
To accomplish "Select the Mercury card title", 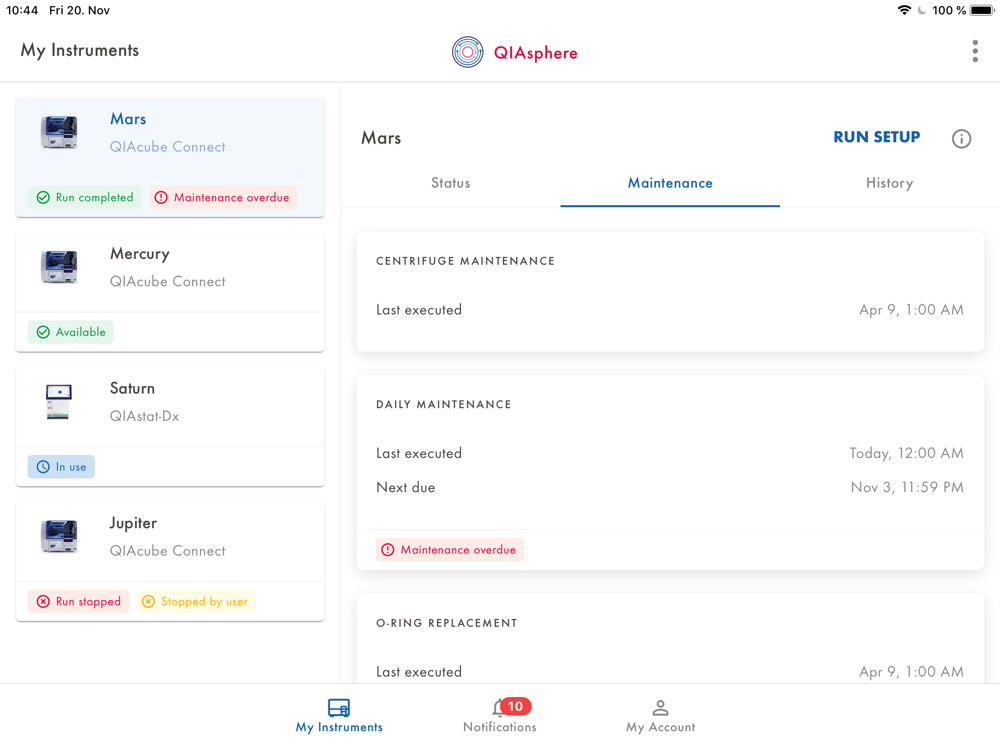I will click(x=140, y=254).
